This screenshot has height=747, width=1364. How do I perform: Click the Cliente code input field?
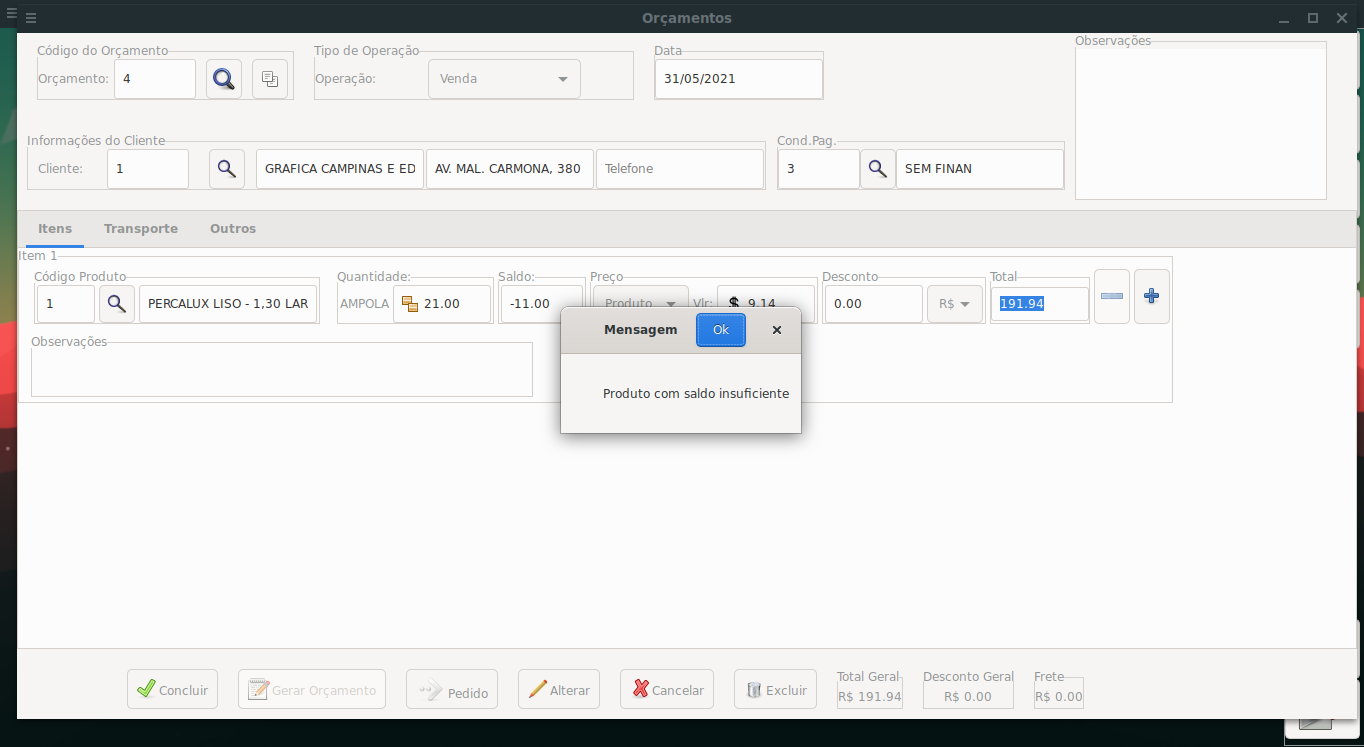click(x=148, y=169)
